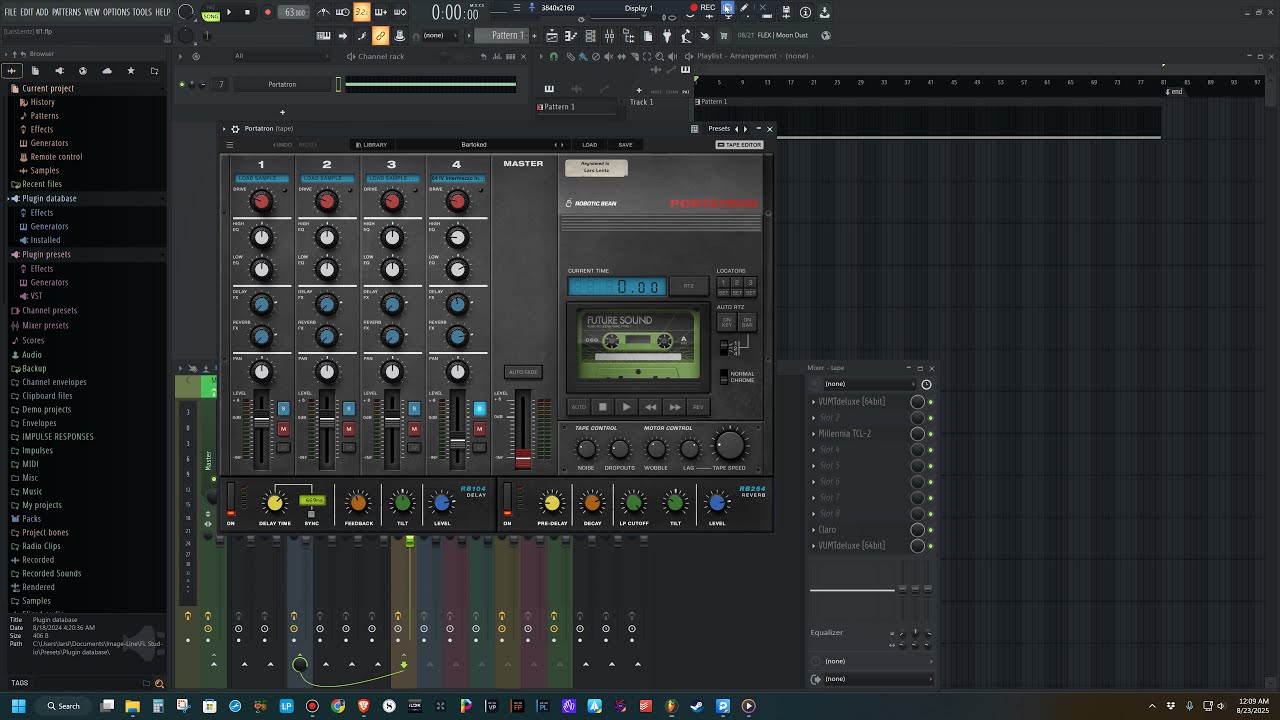Click the tape play button in Portatron
This screenshot has width=1280, height=720.
point(627,407)
